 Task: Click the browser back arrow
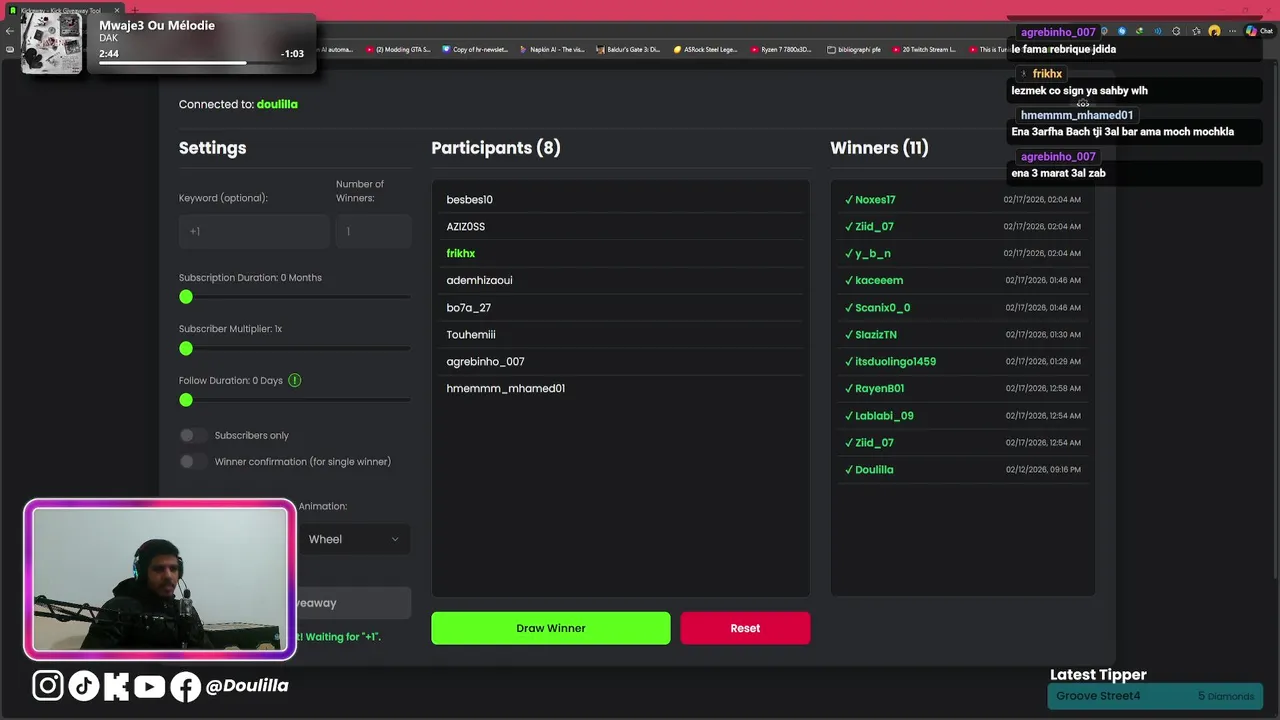coord(10,31)
